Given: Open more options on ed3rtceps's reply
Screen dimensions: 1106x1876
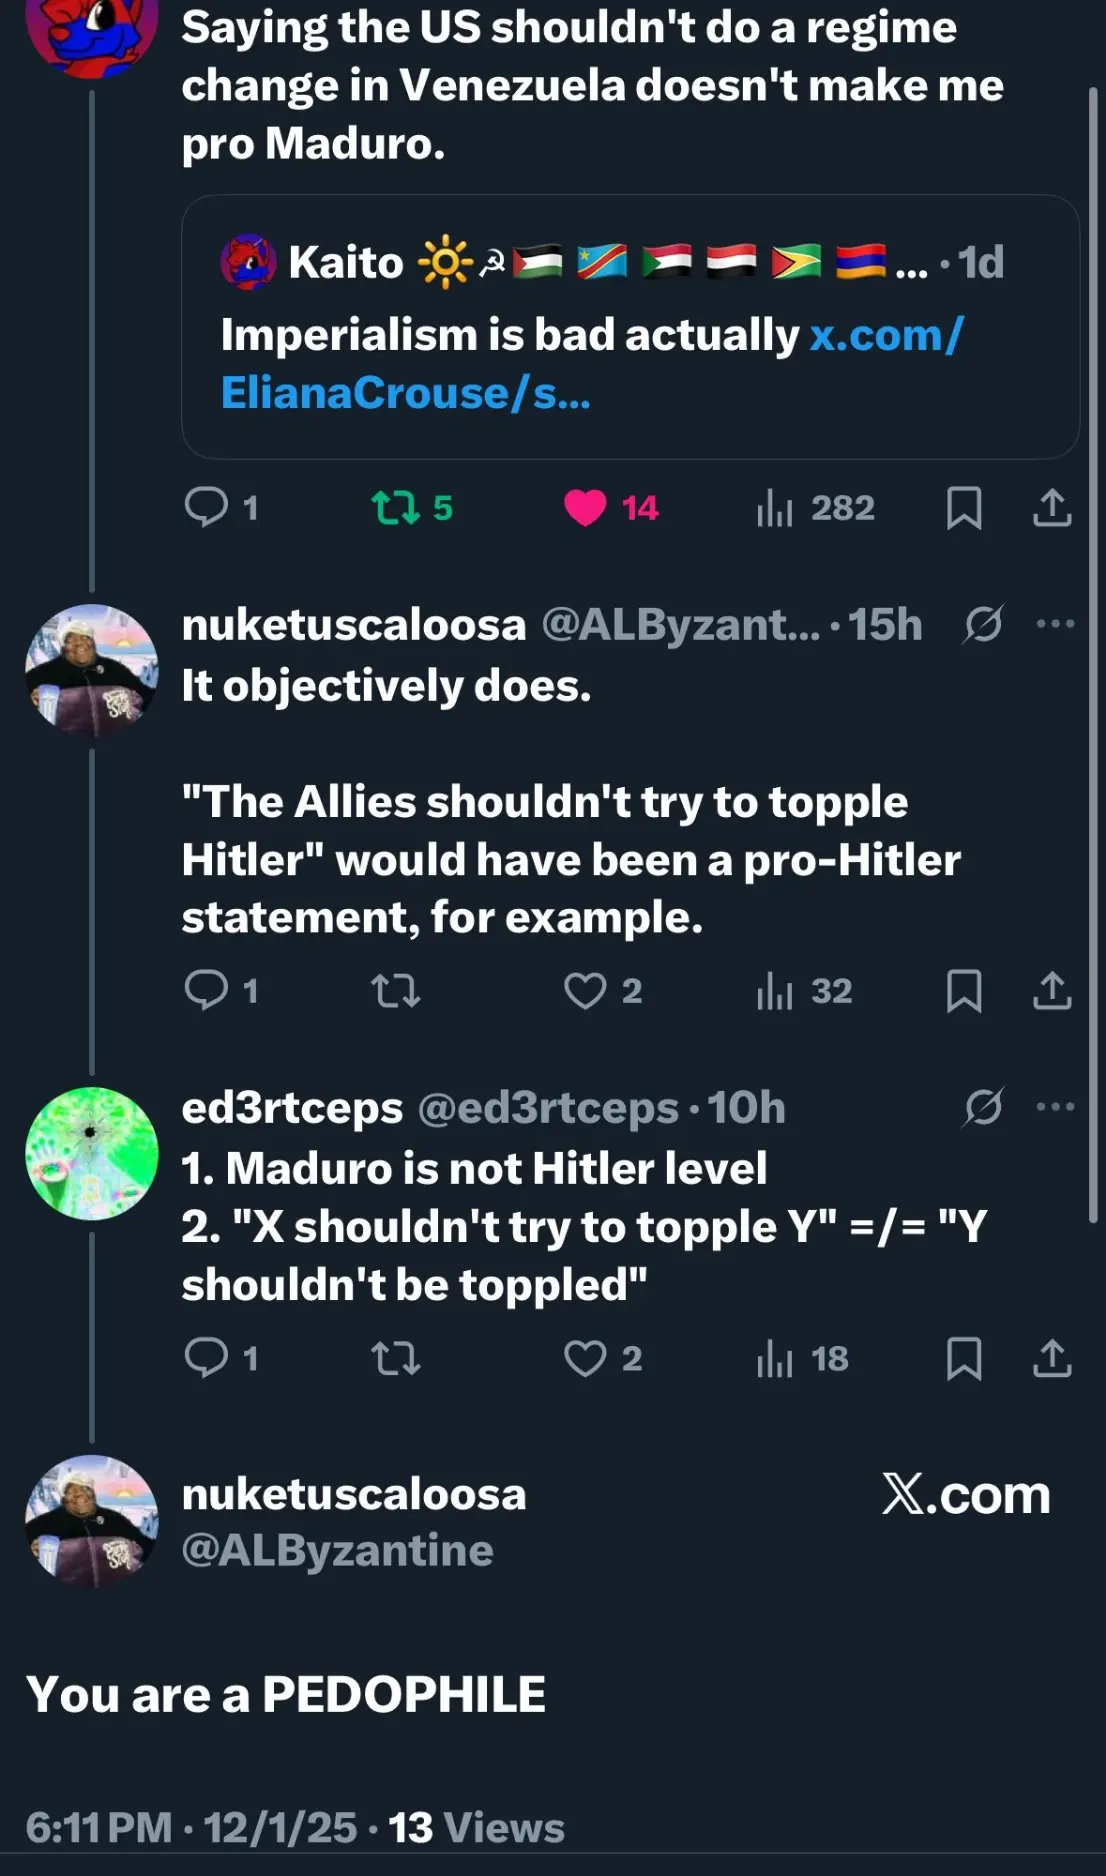Looking at the screenshot, I should [x=1055, y=1107].
